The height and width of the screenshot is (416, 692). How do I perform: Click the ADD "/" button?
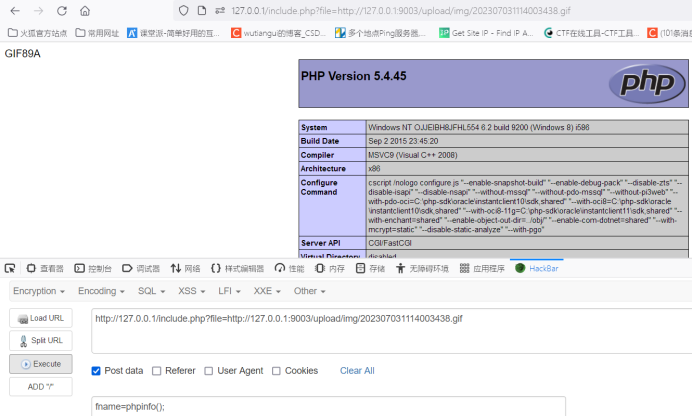(x=41, y=387)
